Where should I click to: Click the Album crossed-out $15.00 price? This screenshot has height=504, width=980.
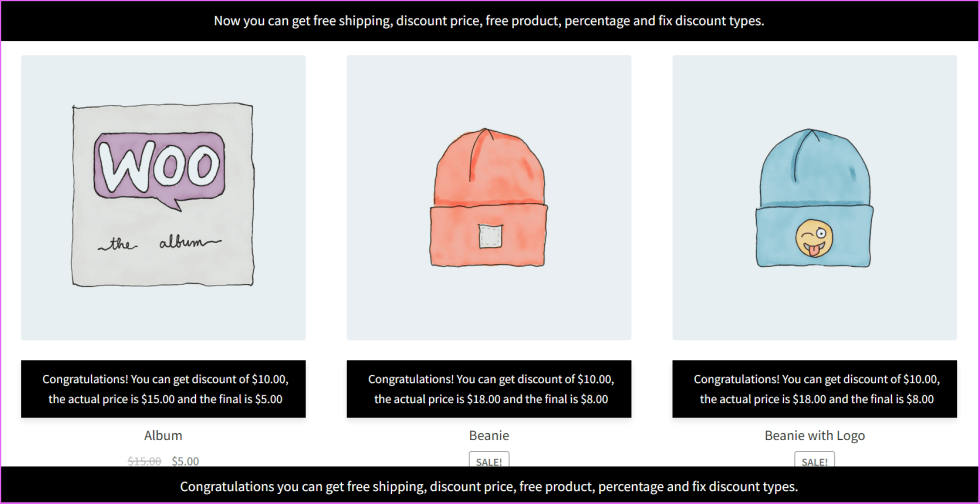tap(144, 461)
